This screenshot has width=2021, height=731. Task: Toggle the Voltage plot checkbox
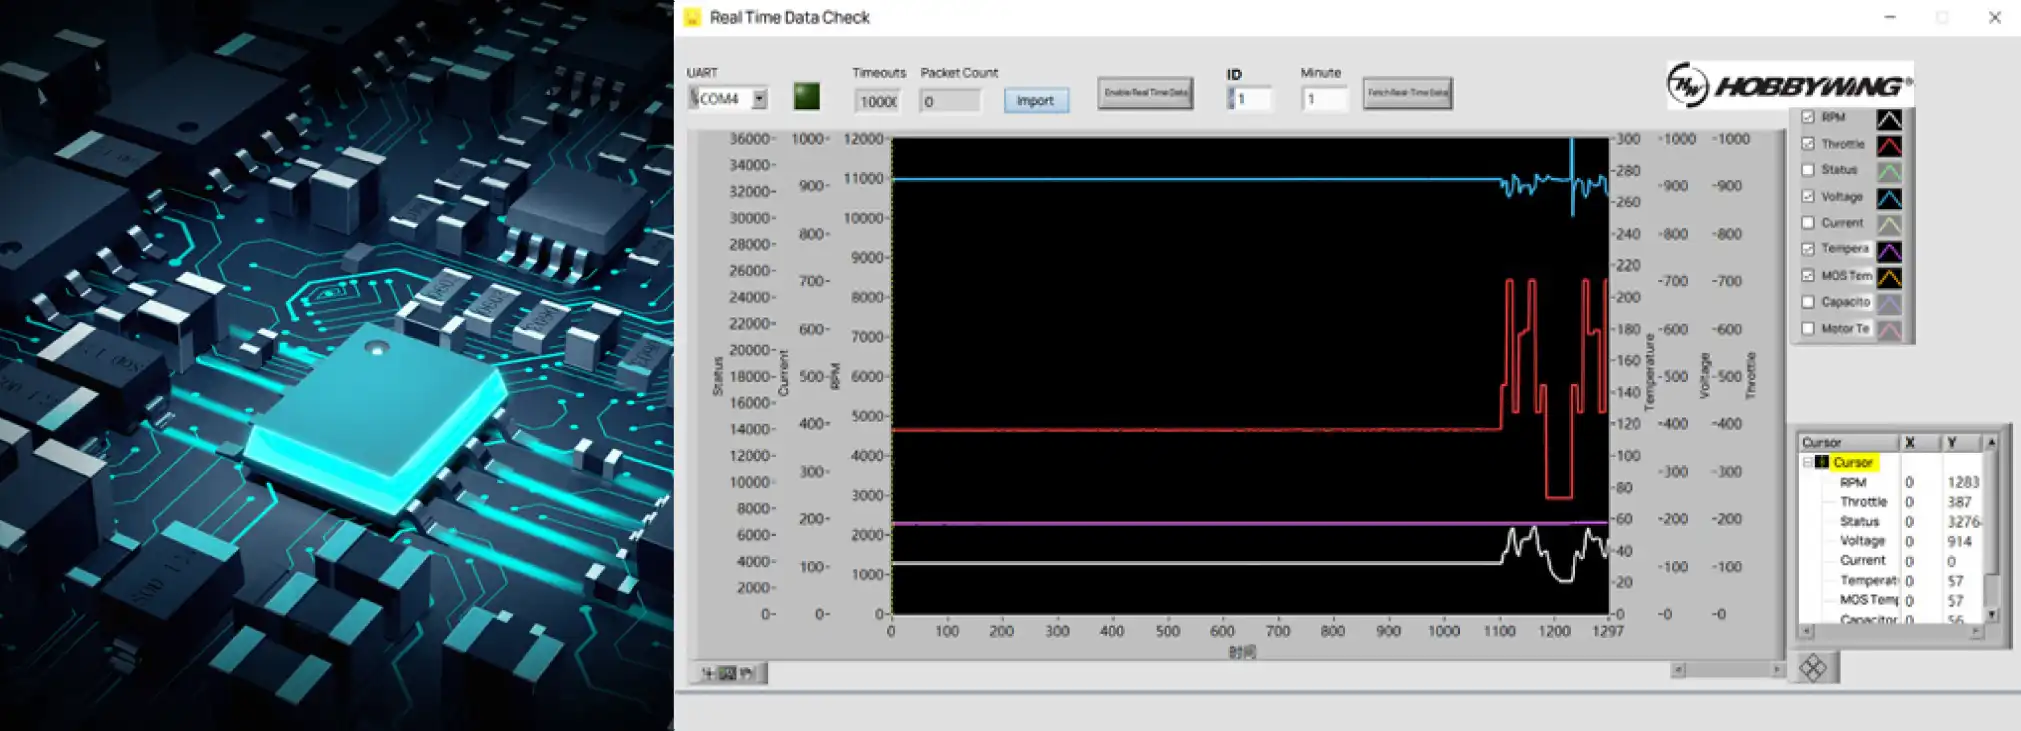pos(1808,196)
